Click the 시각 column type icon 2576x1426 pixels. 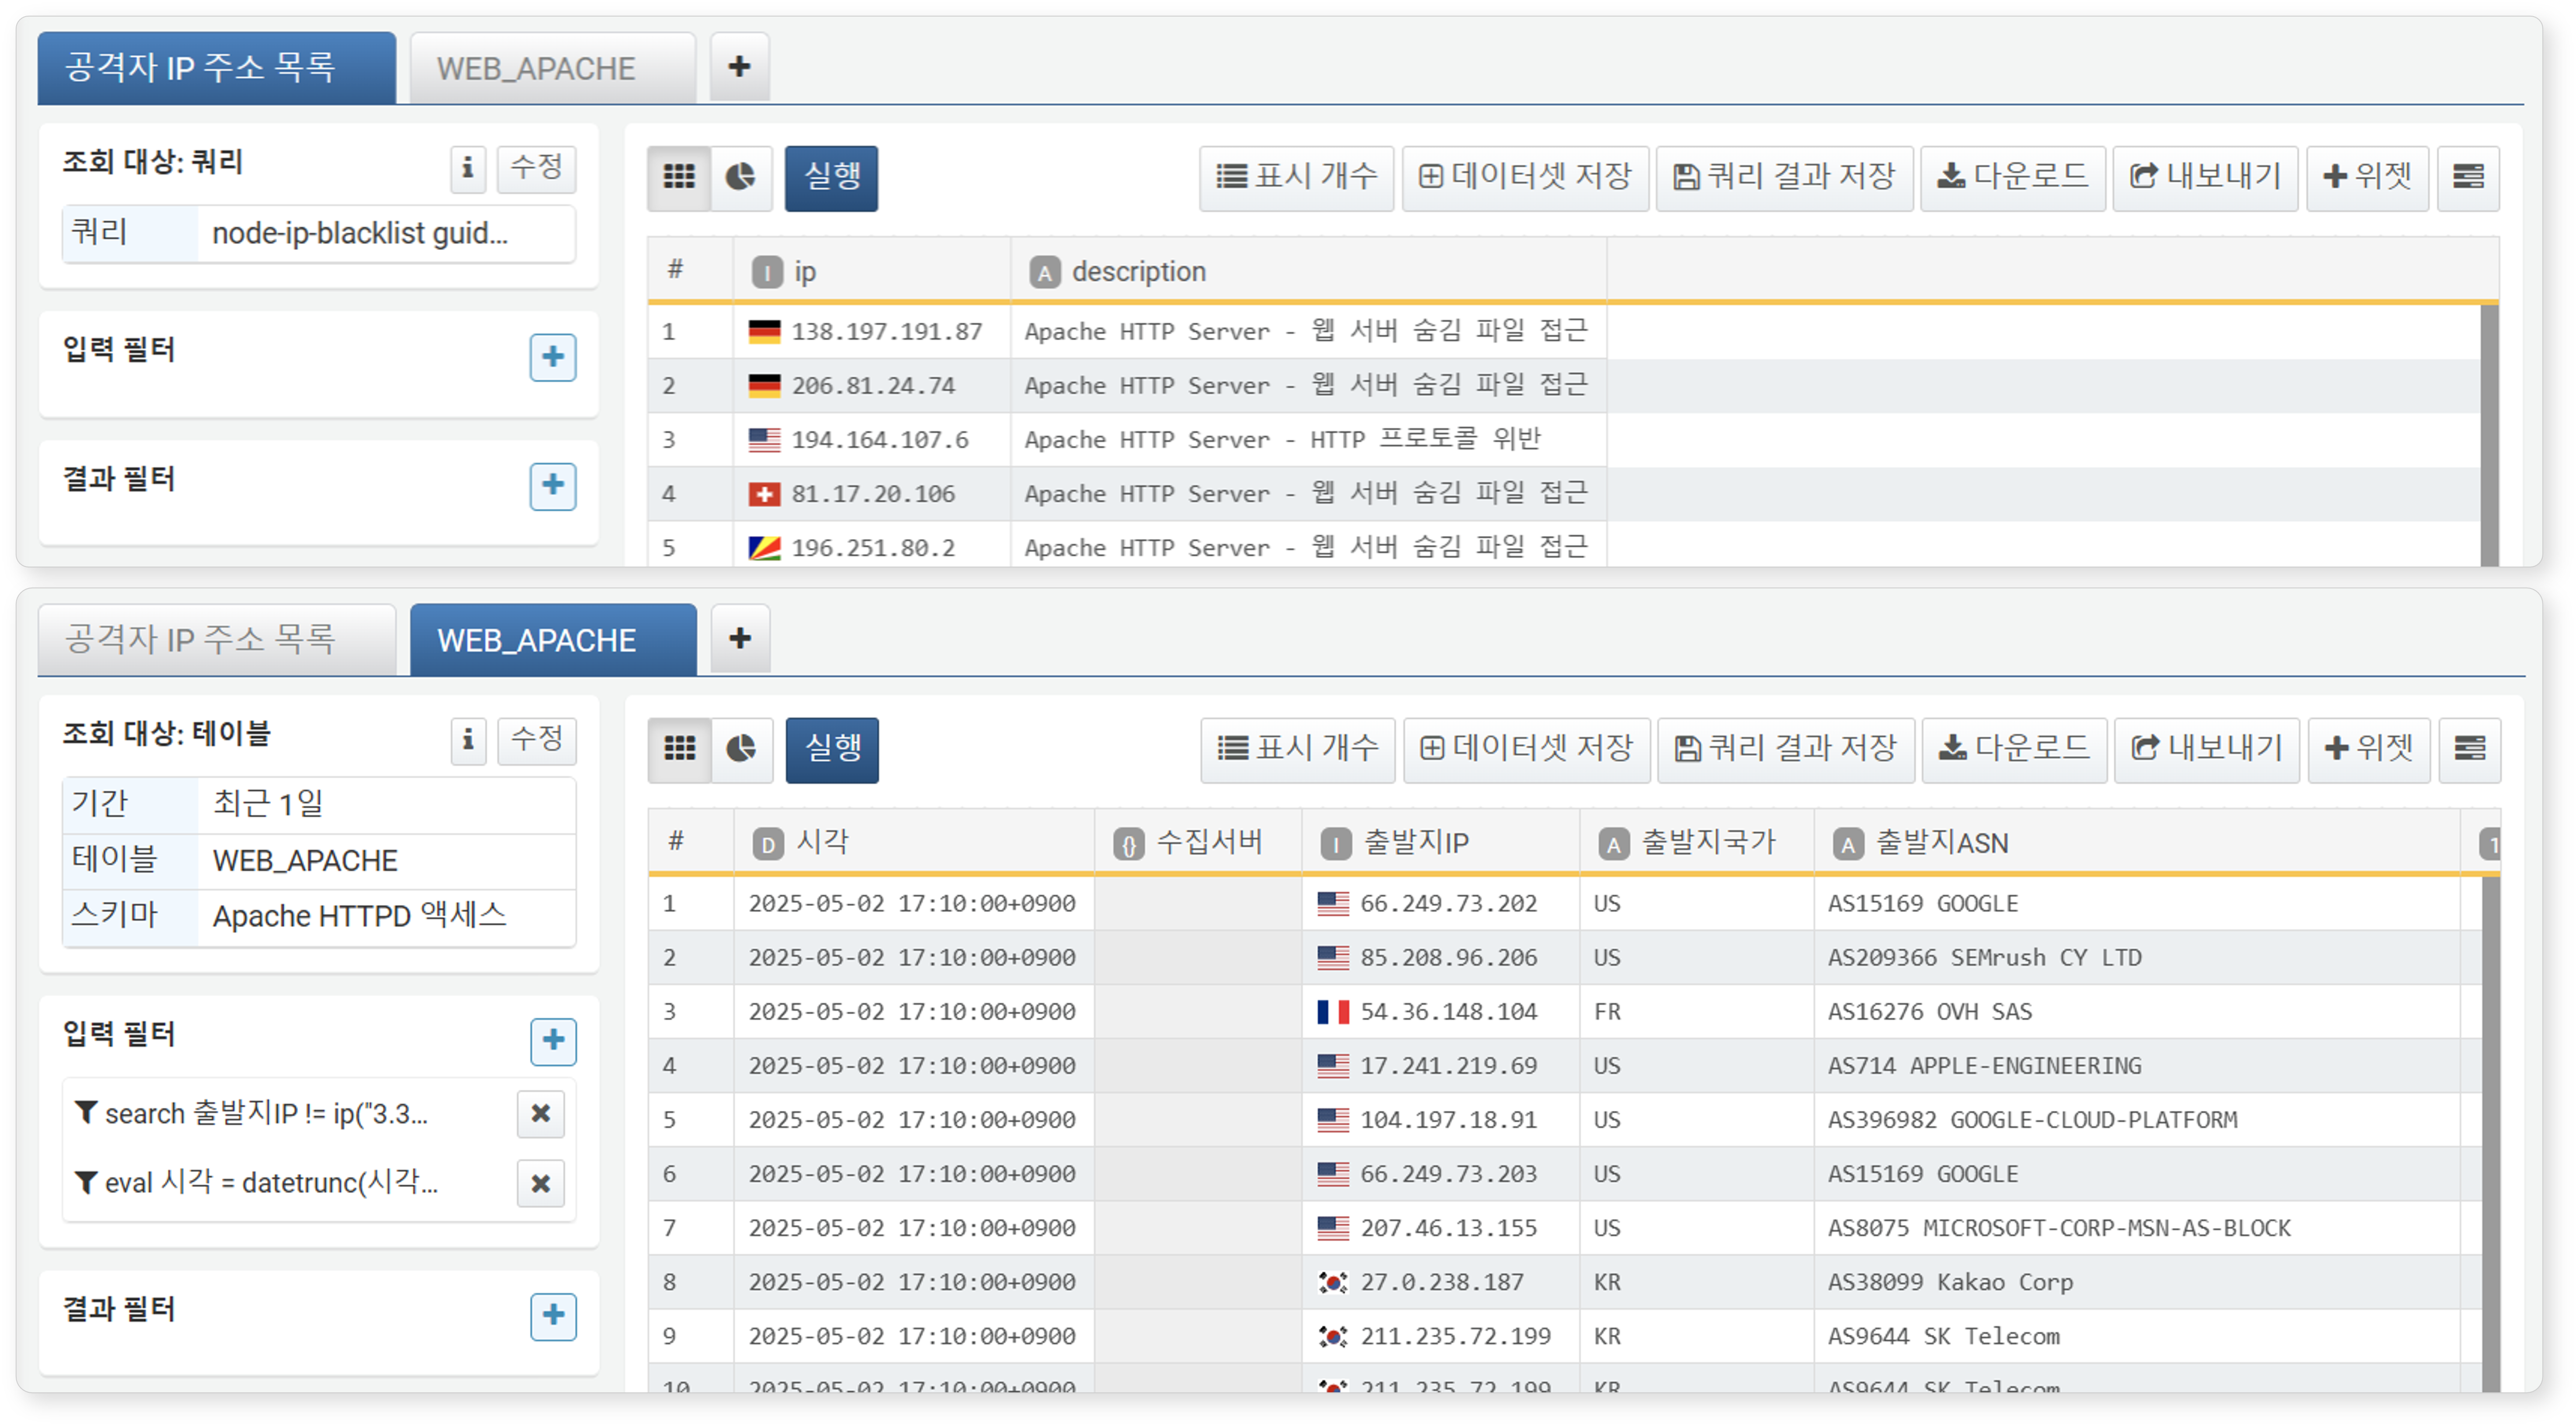click(x=768, y=845)
